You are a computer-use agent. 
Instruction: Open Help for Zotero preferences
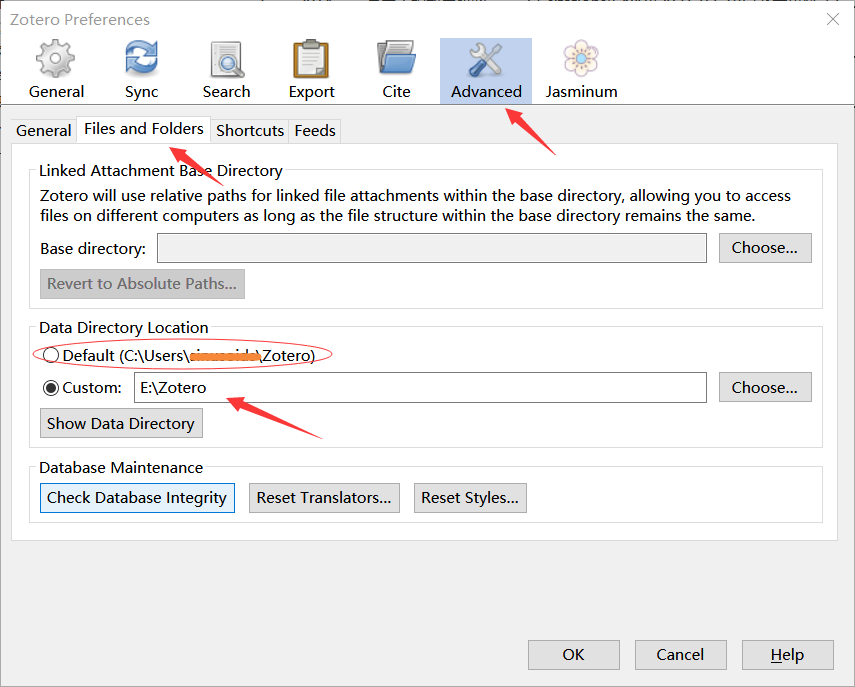click(787, 655)
